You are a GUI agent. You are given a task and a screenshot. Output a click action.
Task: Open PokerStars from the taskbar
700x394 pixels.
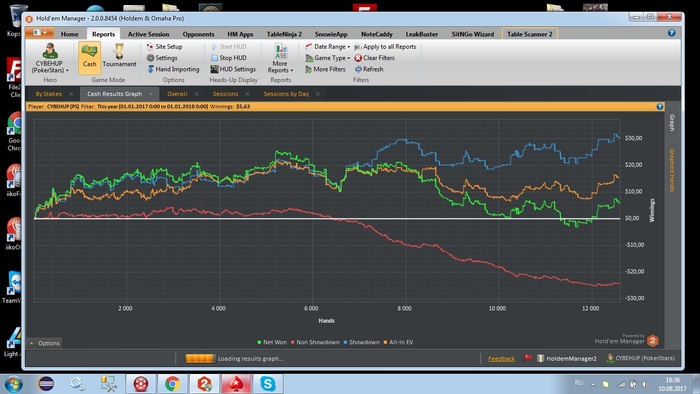click(x=236, y=384)
